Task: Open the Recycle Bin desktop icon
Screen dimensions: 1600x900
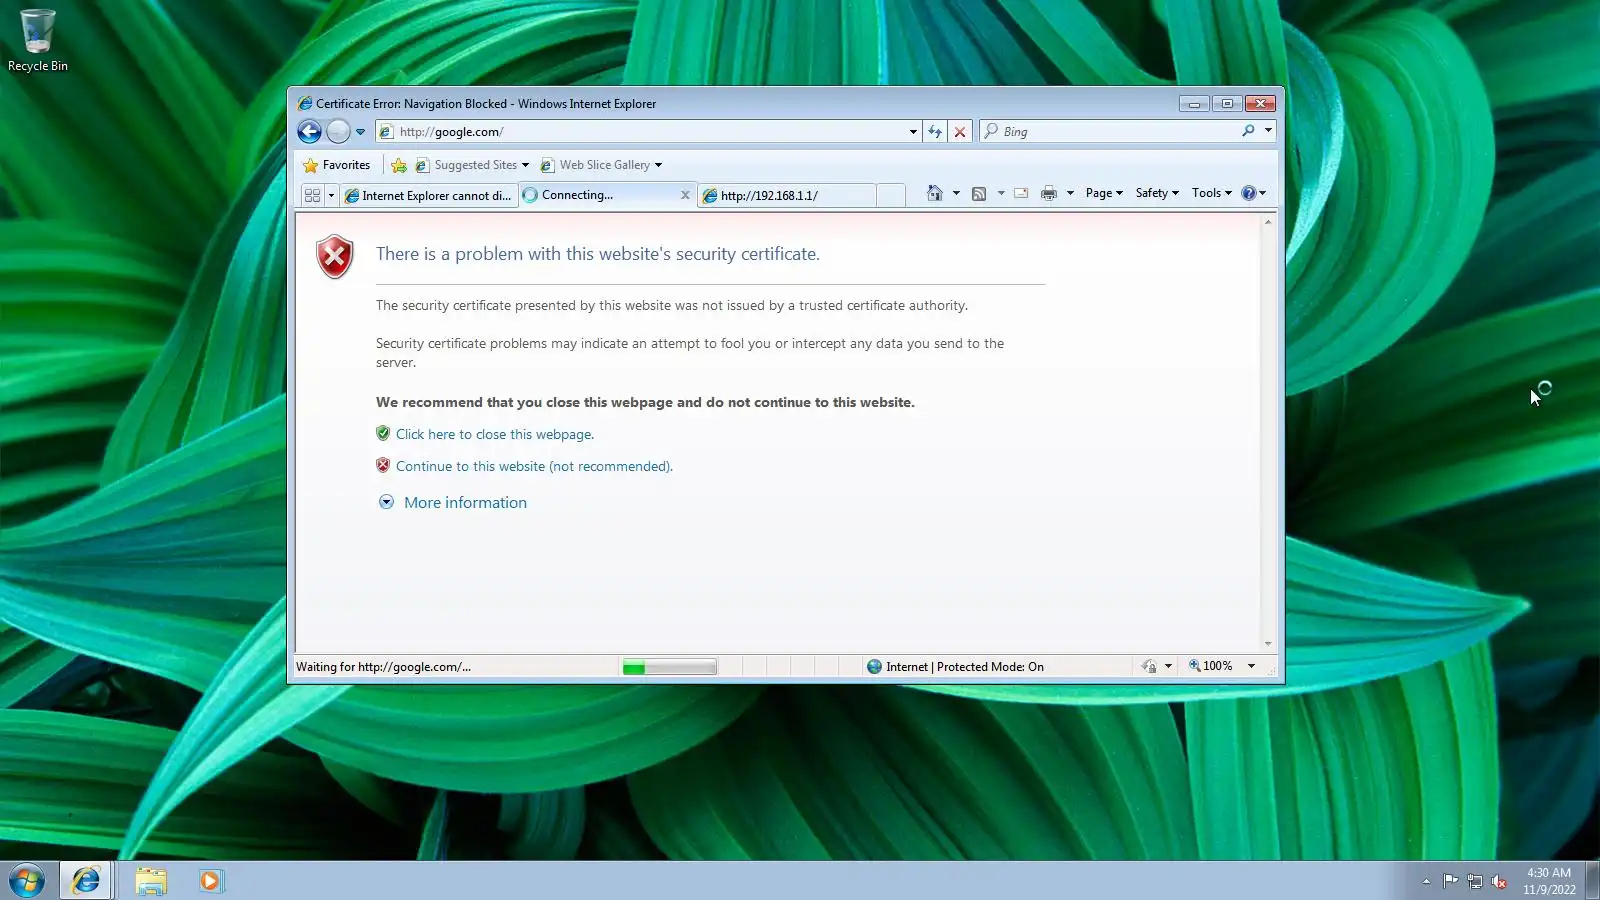Action: click(x=38, y=40)
